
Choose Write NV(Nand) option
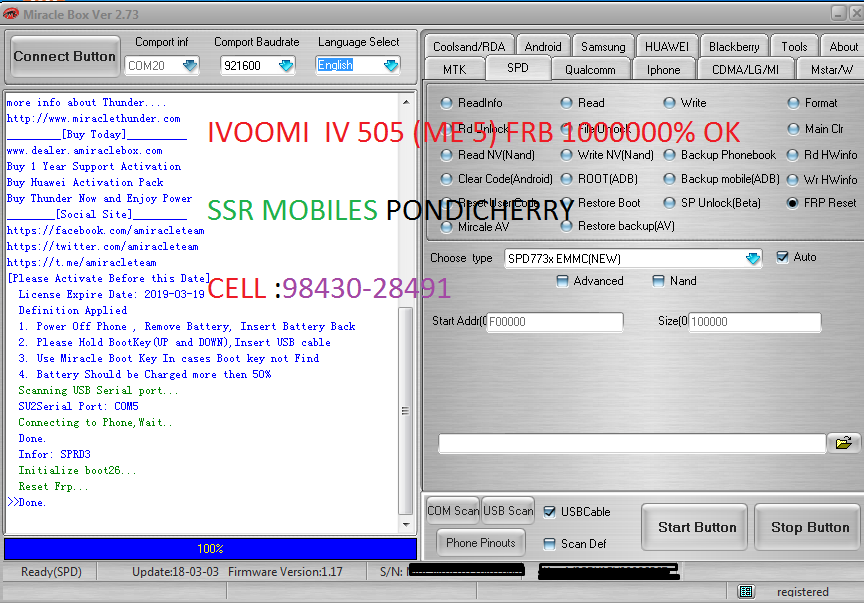tap(566, 155)
